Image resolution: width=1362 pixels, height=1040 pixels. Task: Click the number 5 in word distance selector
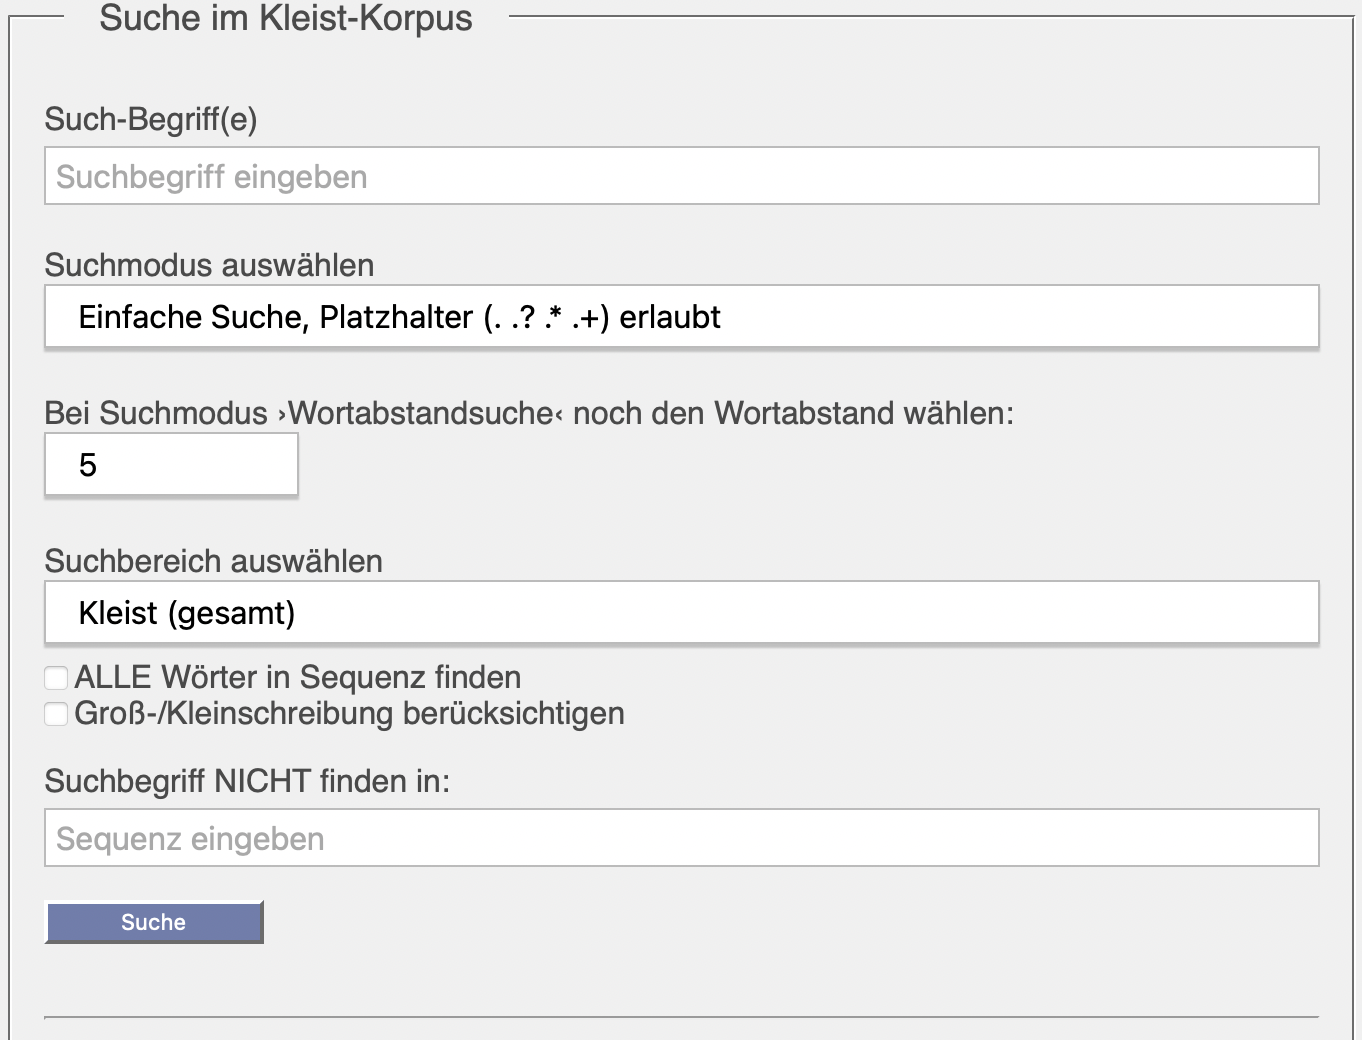tap(88, 466)
